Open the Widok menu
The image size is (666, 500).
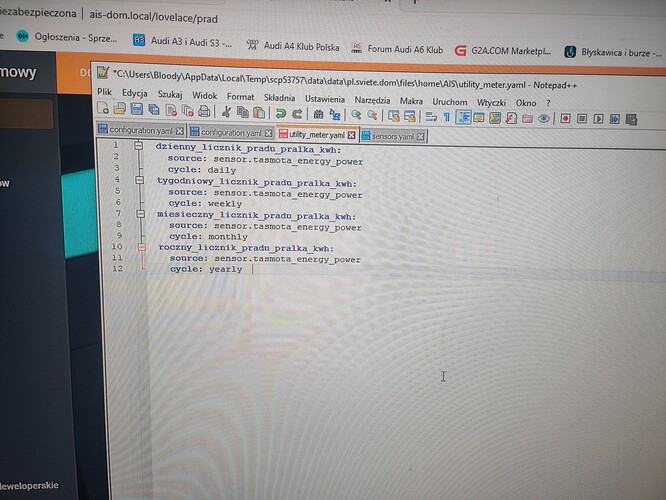[x=204, y=96]
